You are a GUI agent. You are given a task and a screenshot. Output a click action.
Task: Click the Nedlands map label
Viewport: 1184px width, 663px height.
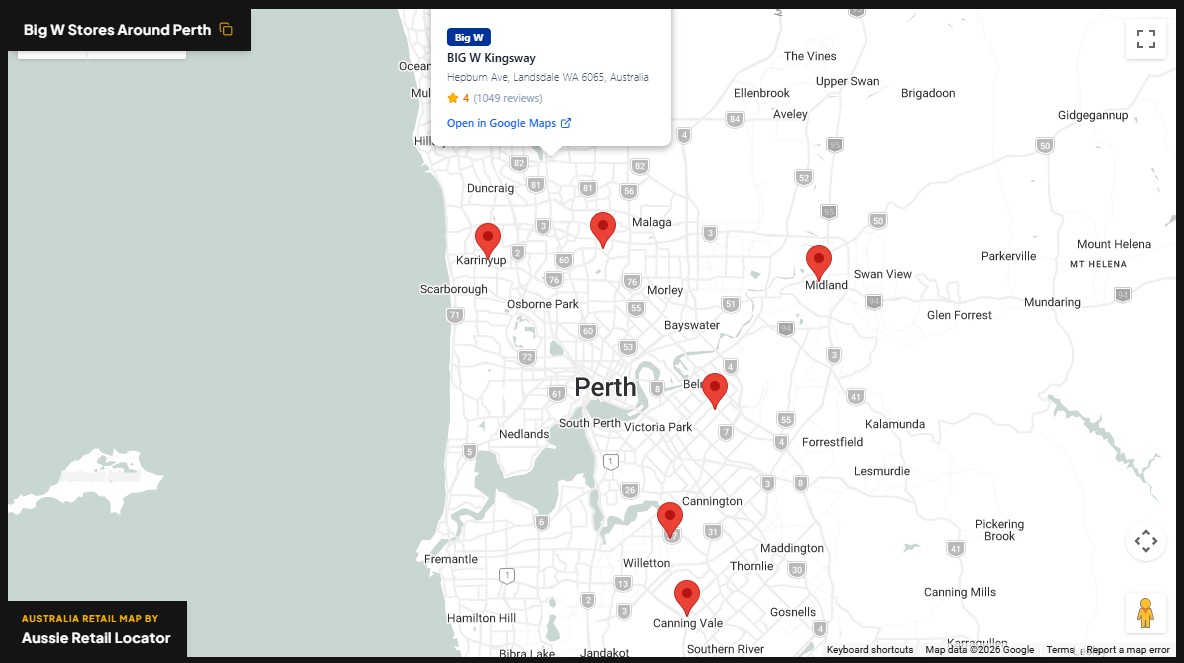(x=524, y=434)
